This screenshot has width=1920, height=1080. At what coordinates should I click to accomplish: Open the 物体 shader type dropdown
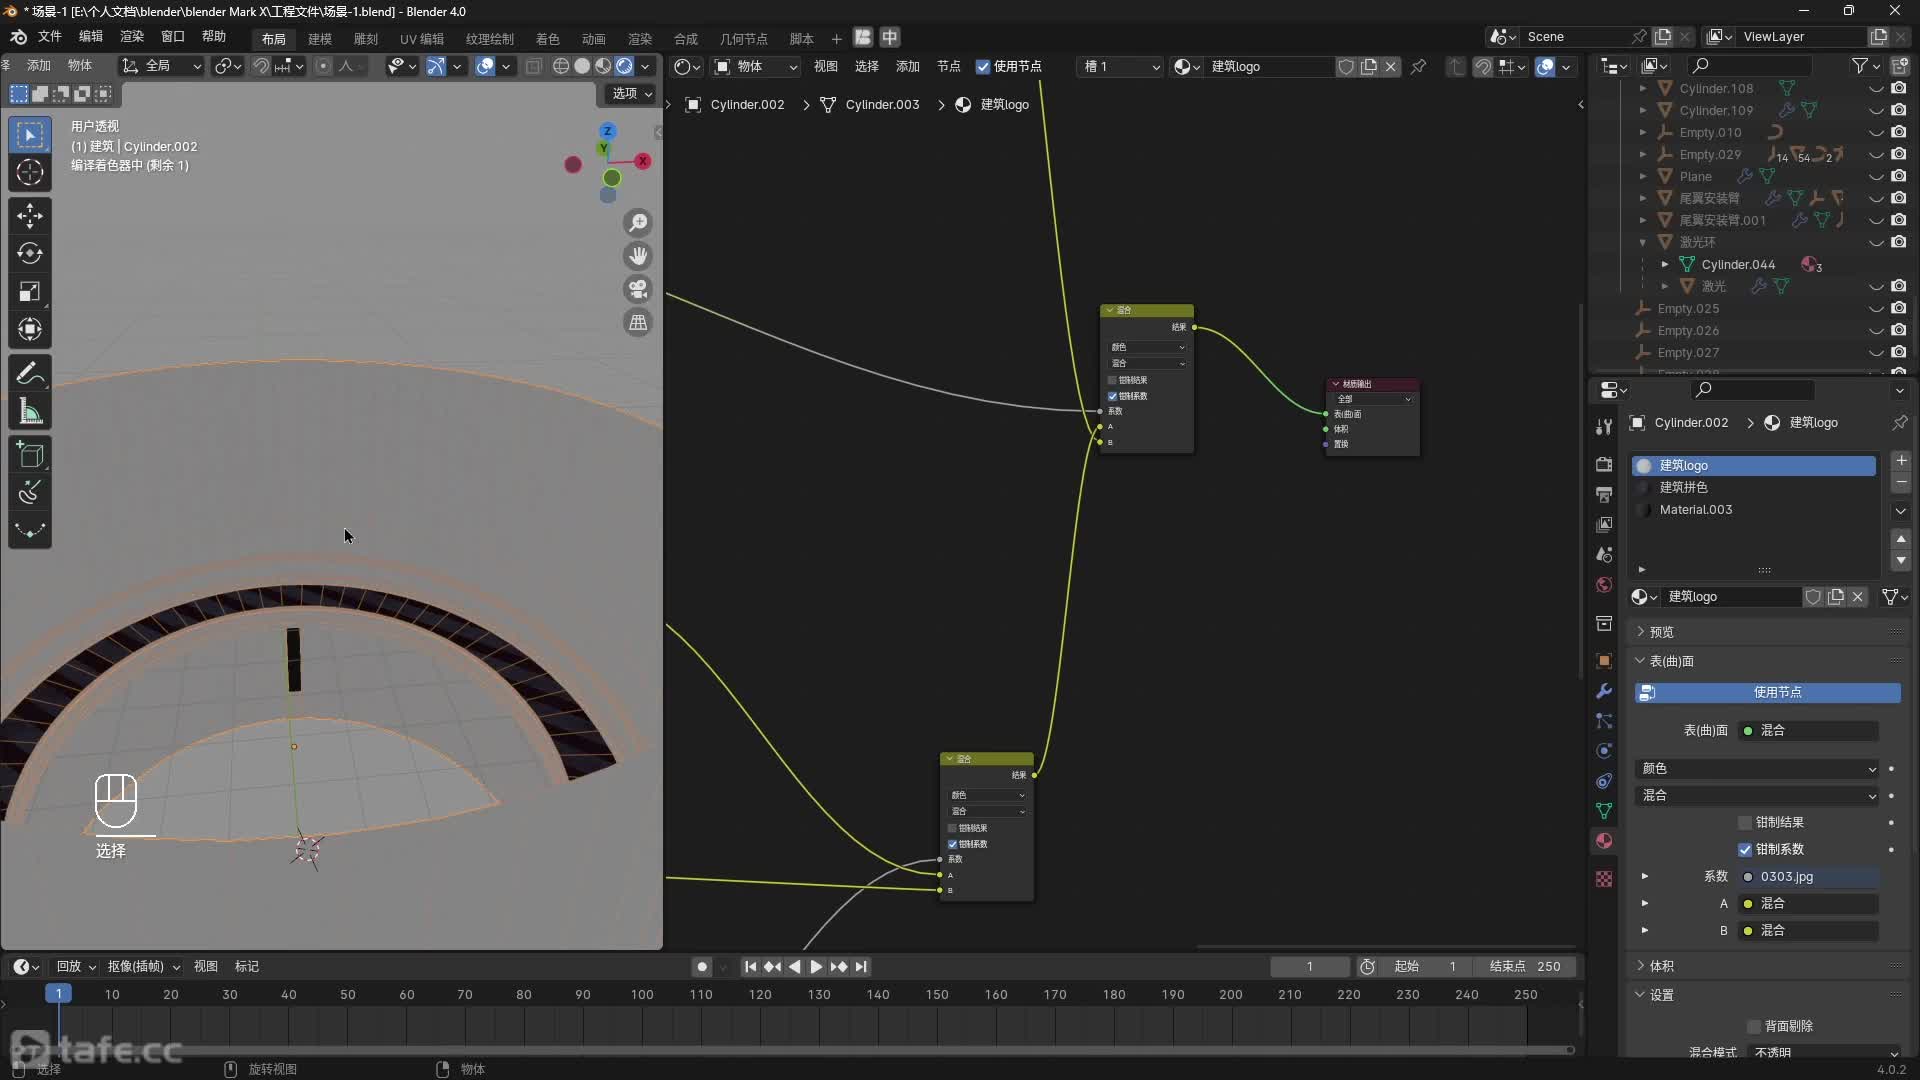tap(756, 67)
